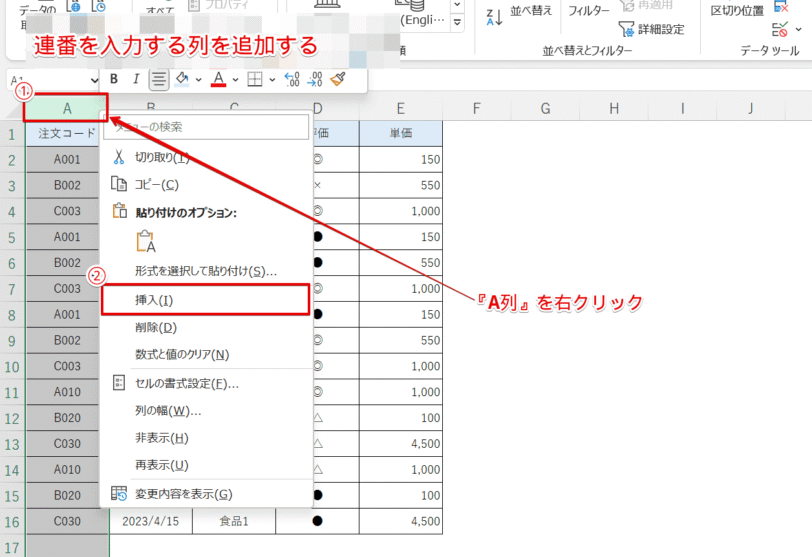
Task: Click the scissors cut icon
Action: tap(119, 157)
